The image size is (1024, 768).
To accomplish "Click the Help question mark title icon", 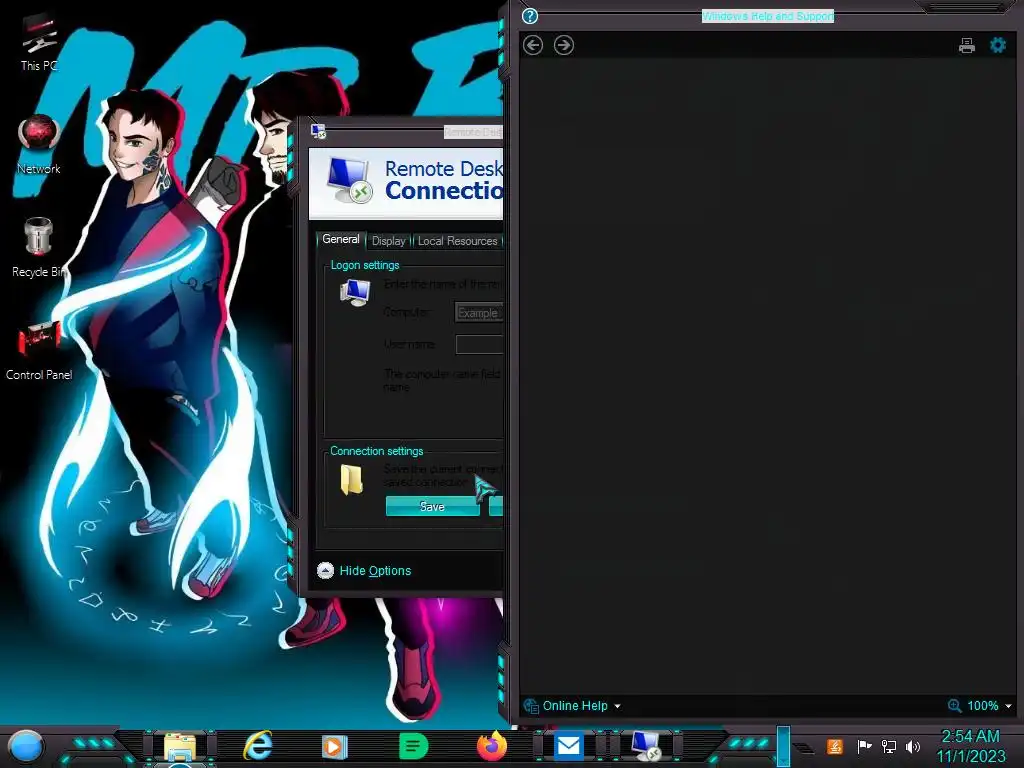I will [530, 16].
